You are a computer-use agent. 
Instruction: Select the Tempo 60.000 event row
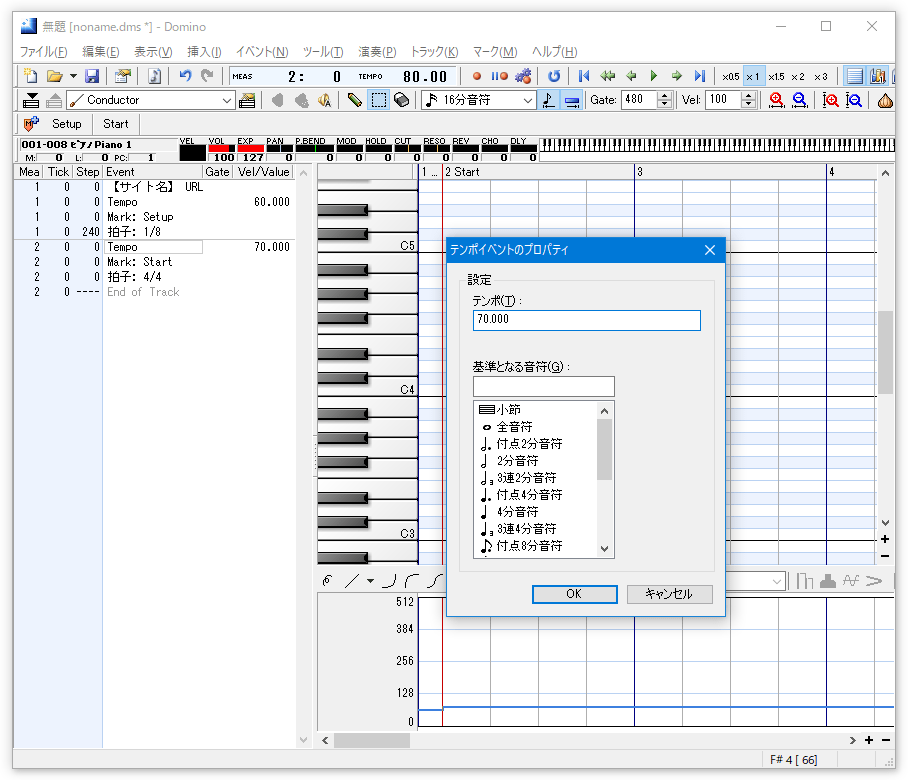tap(155, 202)
